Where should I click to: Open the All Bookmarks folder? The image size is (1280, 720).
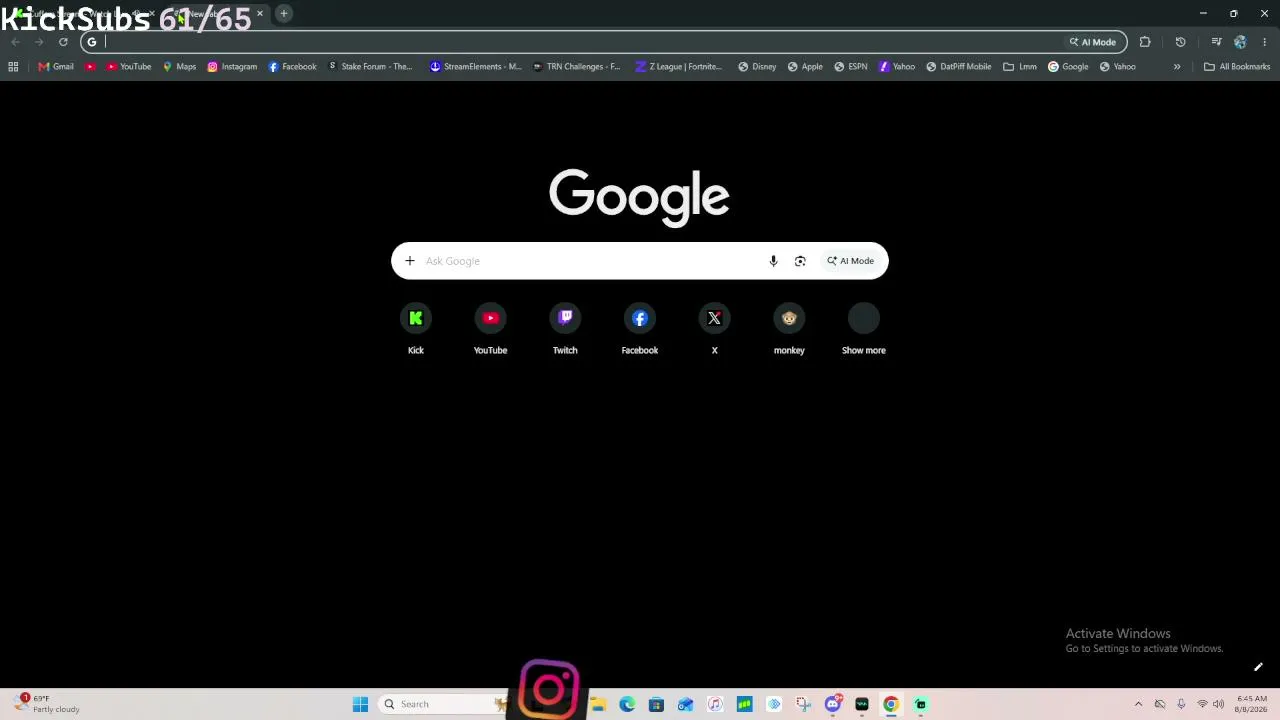coord(1237,66)
